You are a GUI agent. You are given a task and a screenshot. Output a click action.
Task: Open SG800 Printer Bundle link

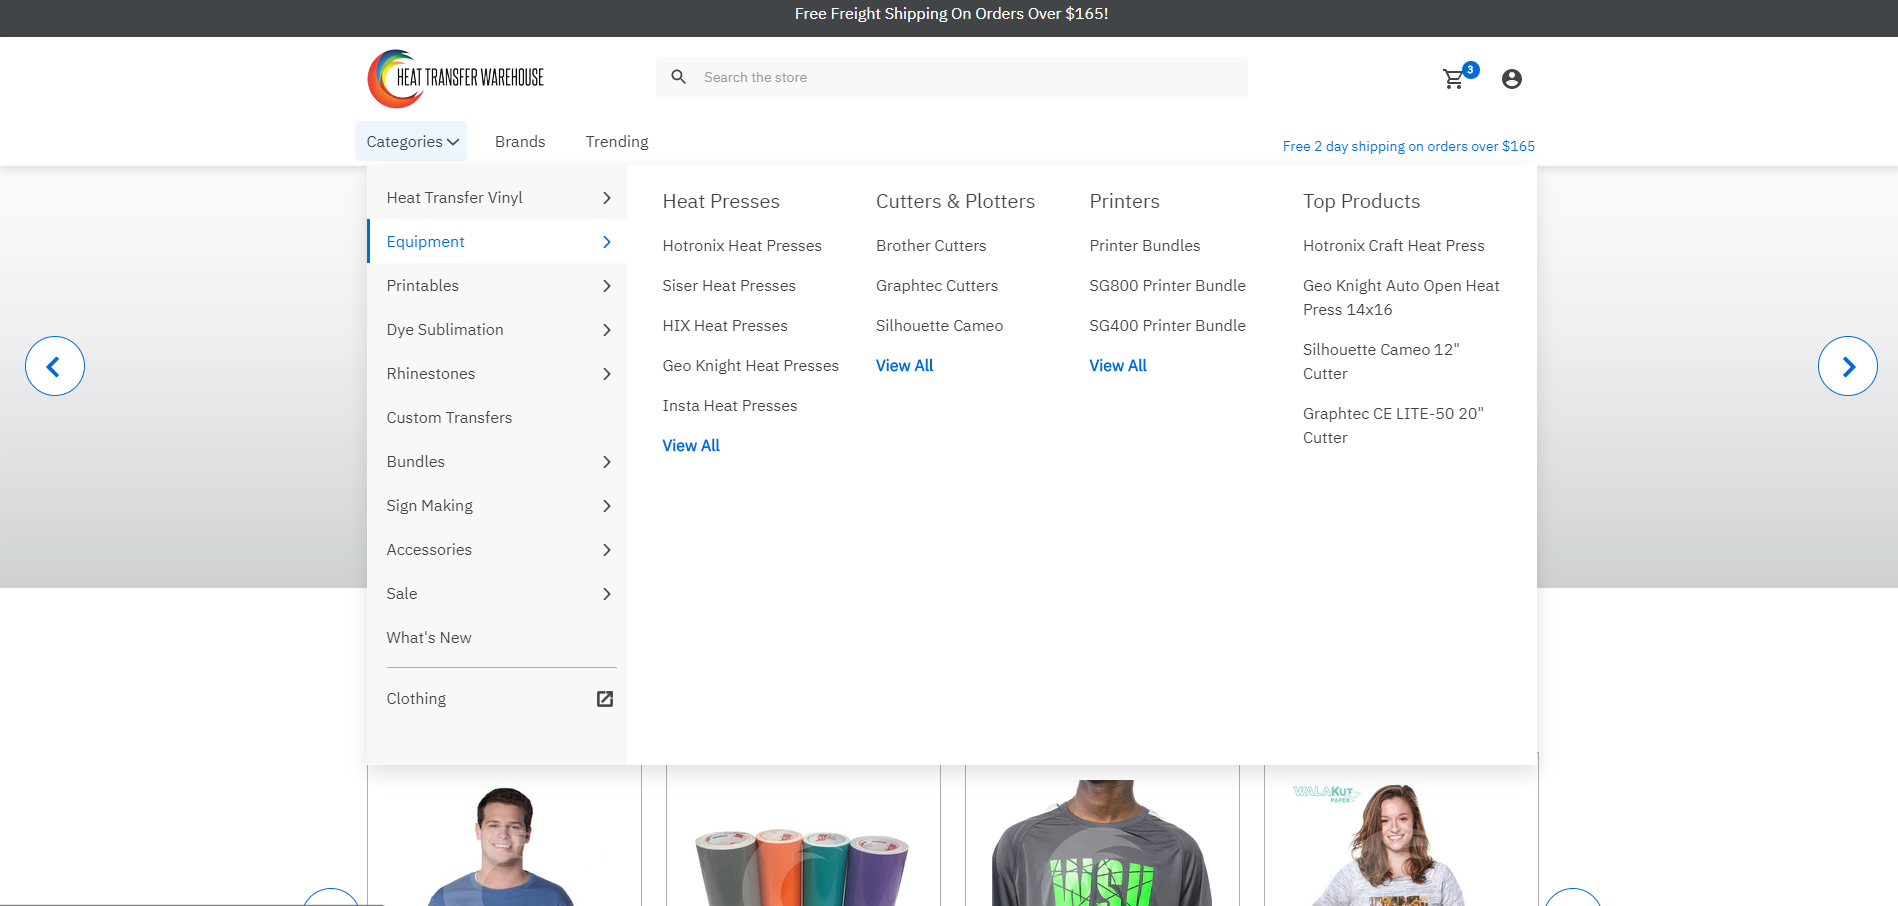pyautogui.click(x=1168, y=286)
